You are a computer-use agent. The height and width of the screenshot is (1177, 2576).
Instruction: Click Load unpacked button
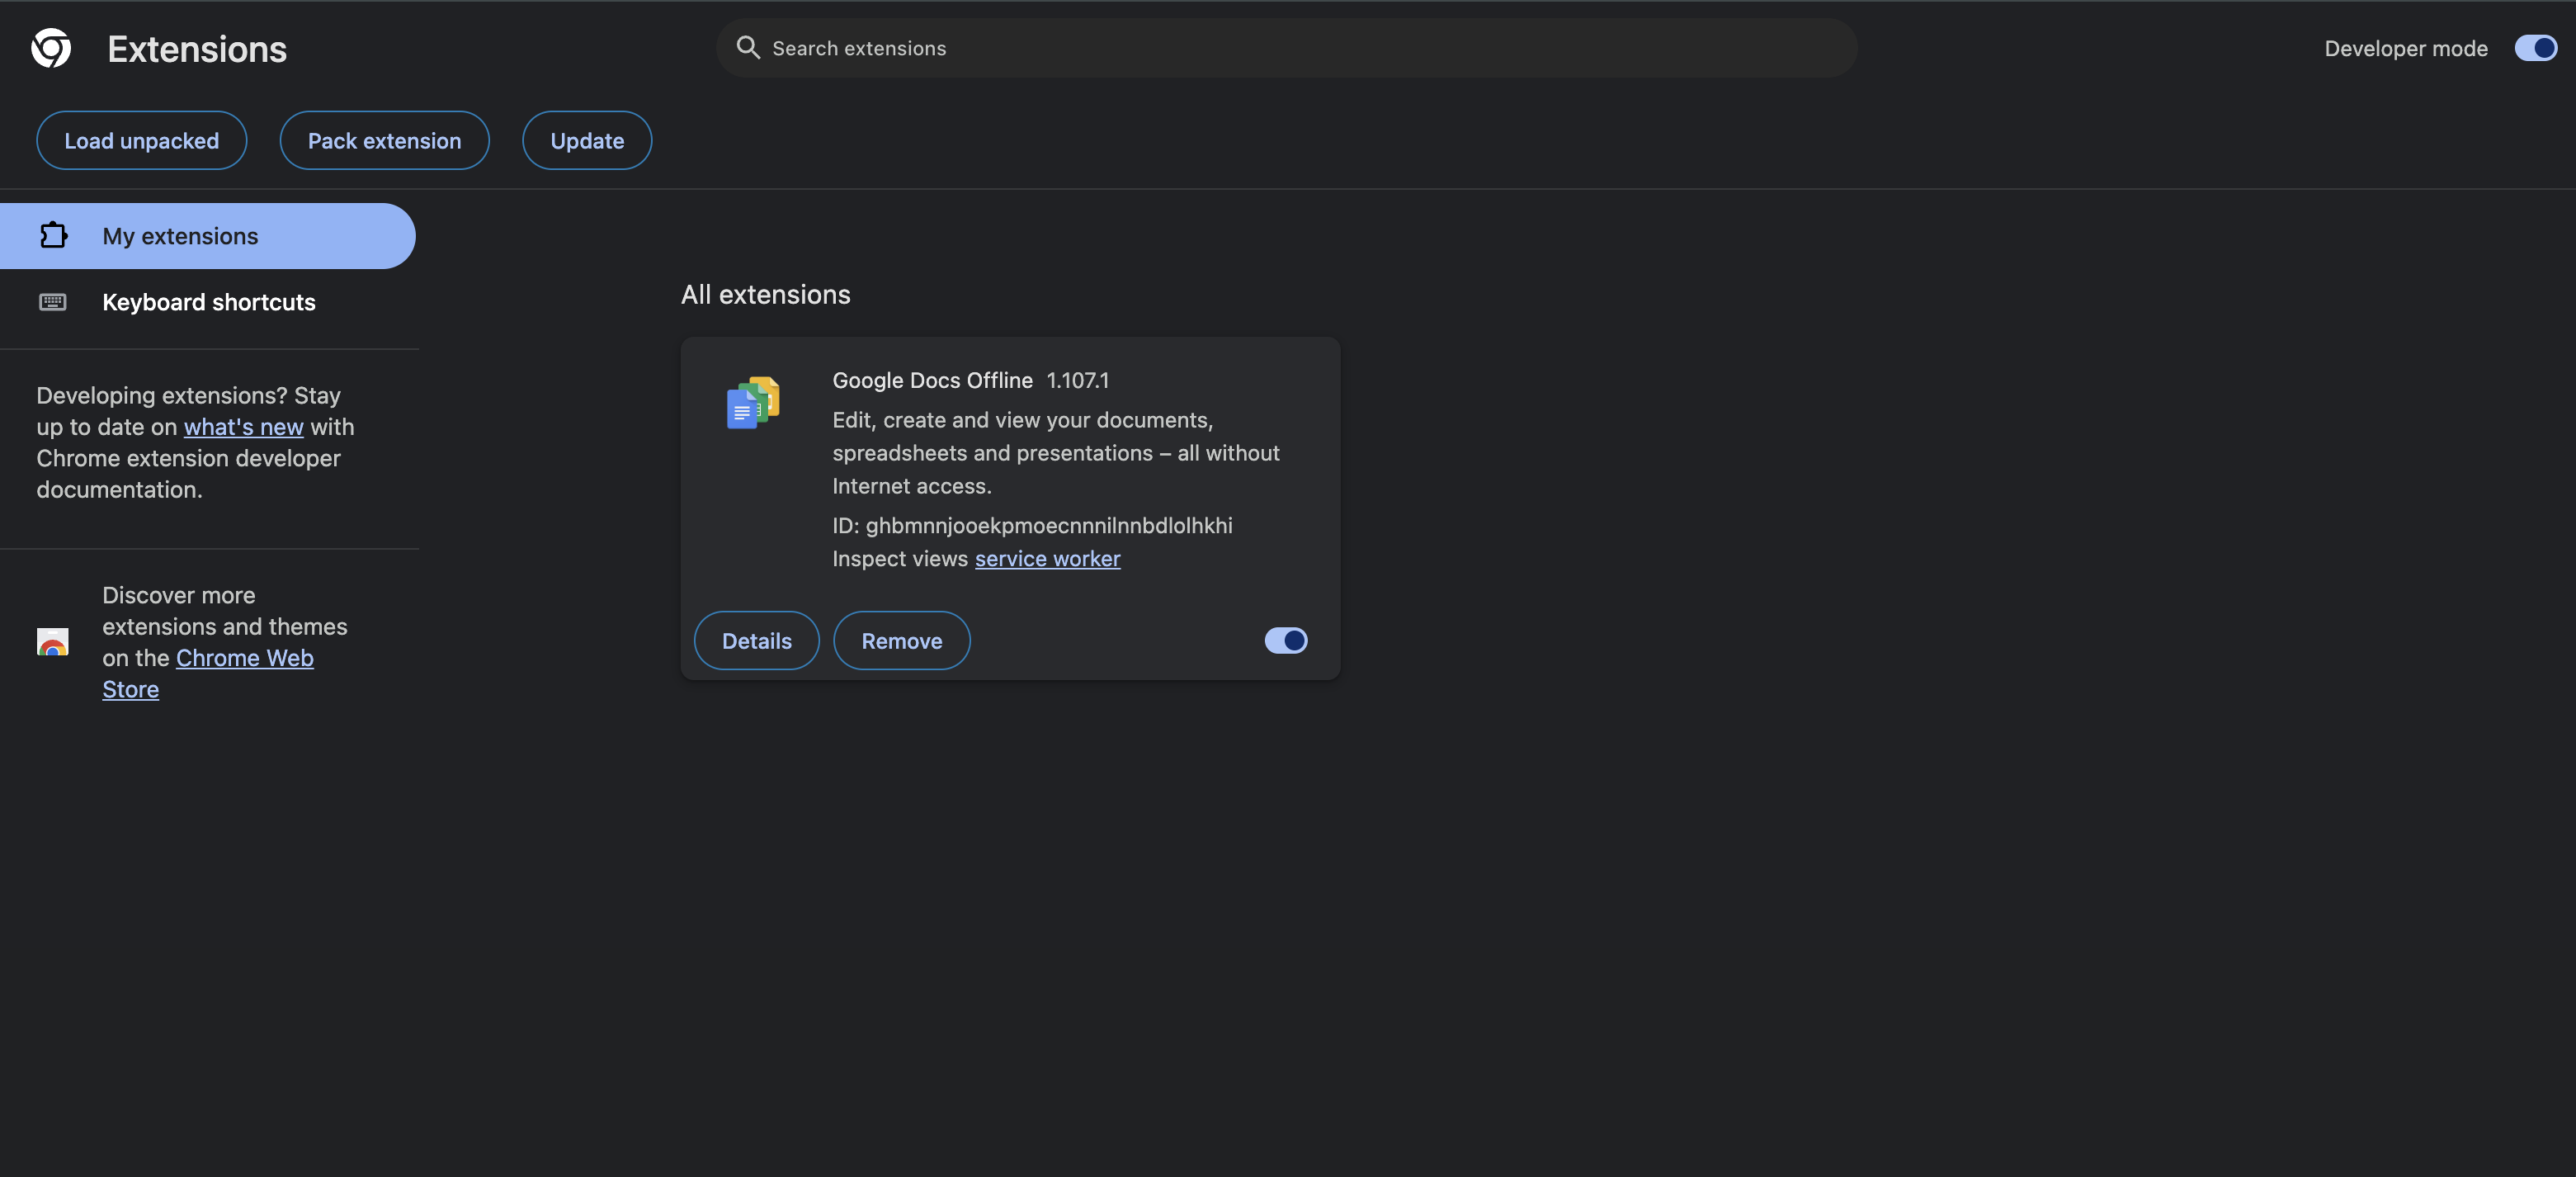(x=142, y=140)
